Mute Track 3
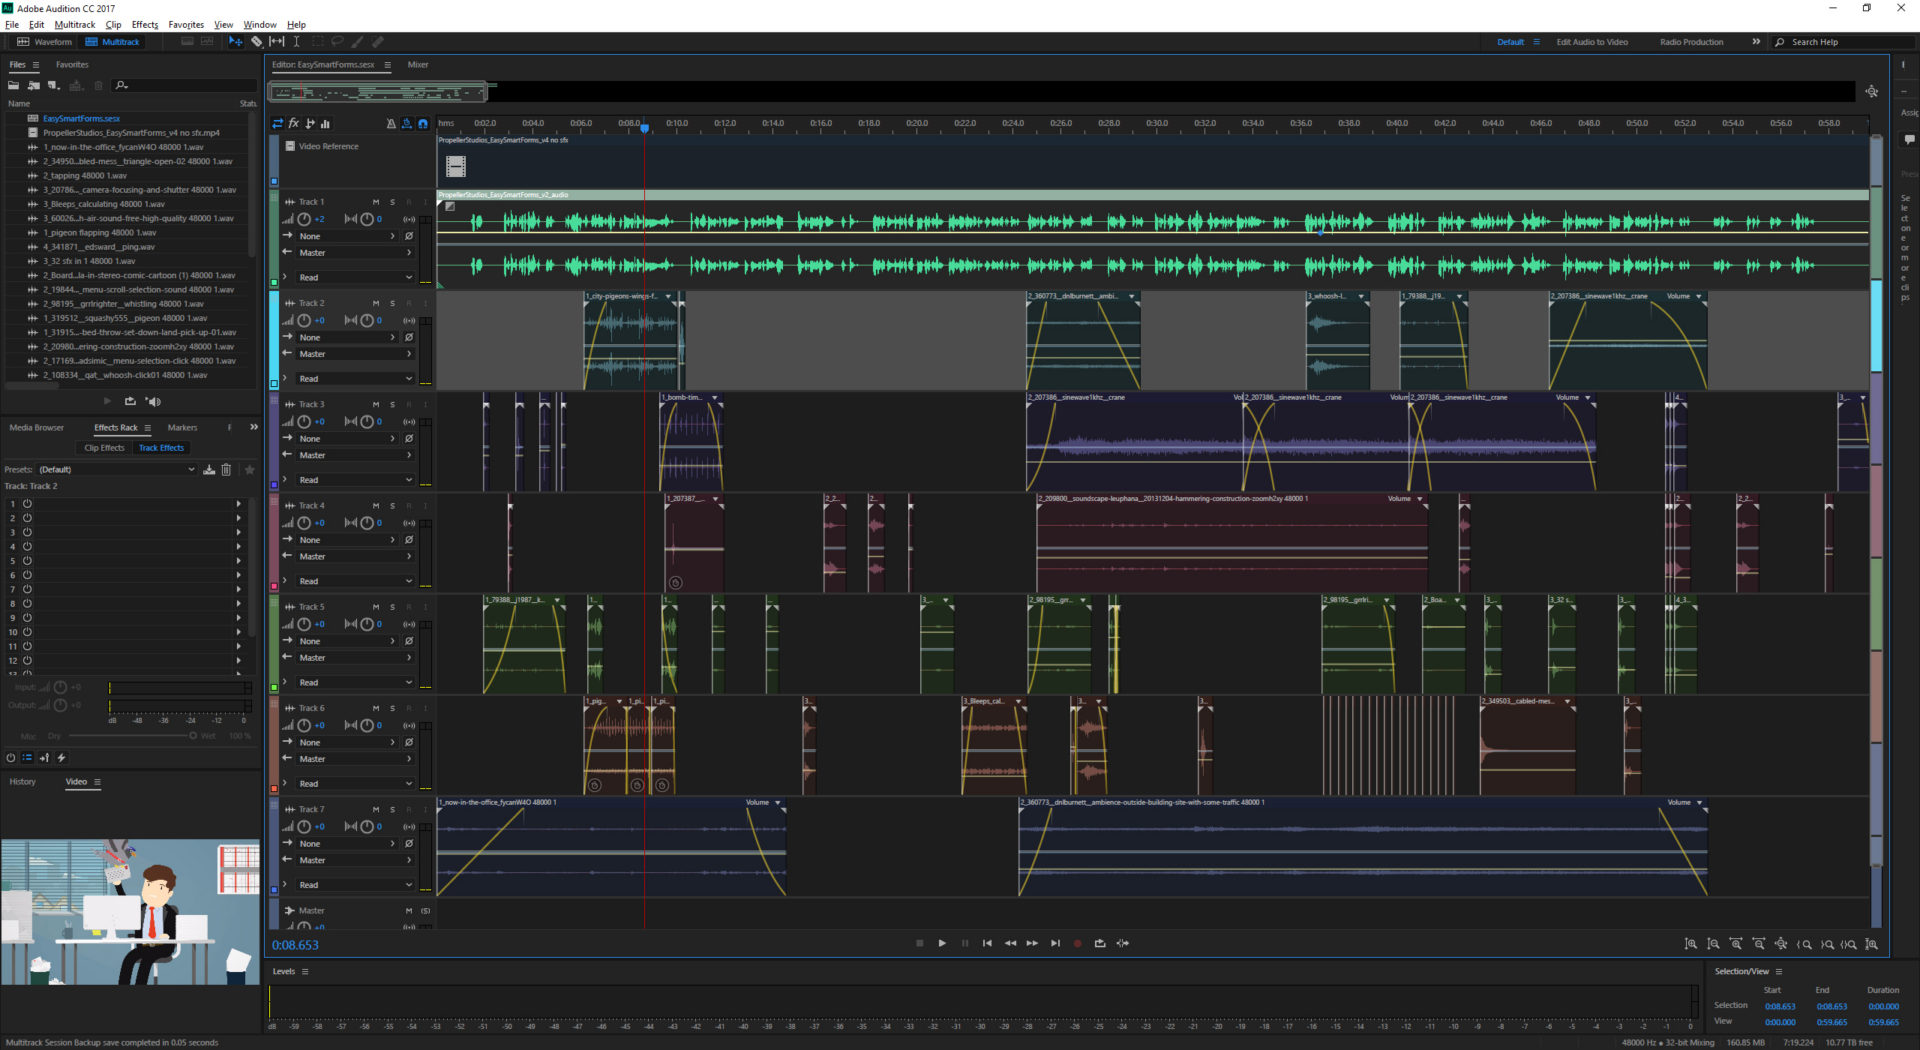This screenshot has width=1920, height=1050. tap(376, 404)
